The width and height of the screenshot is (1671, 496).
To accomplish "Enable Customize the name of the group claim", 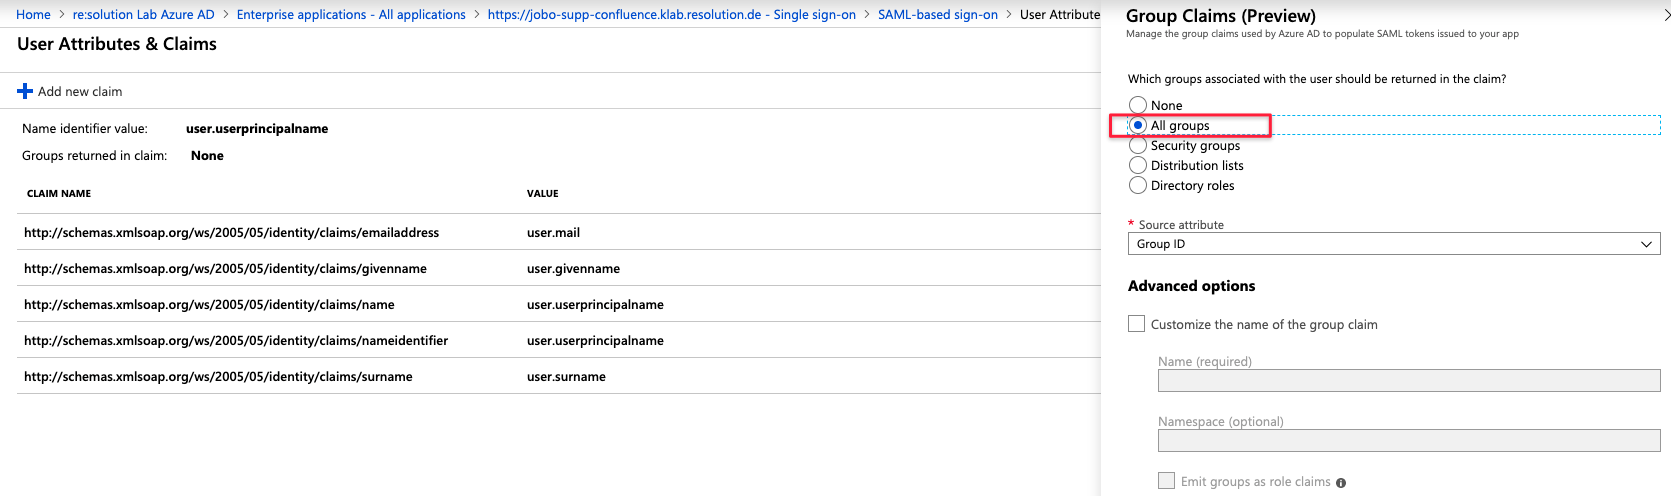I will (x=1137, y=324).
